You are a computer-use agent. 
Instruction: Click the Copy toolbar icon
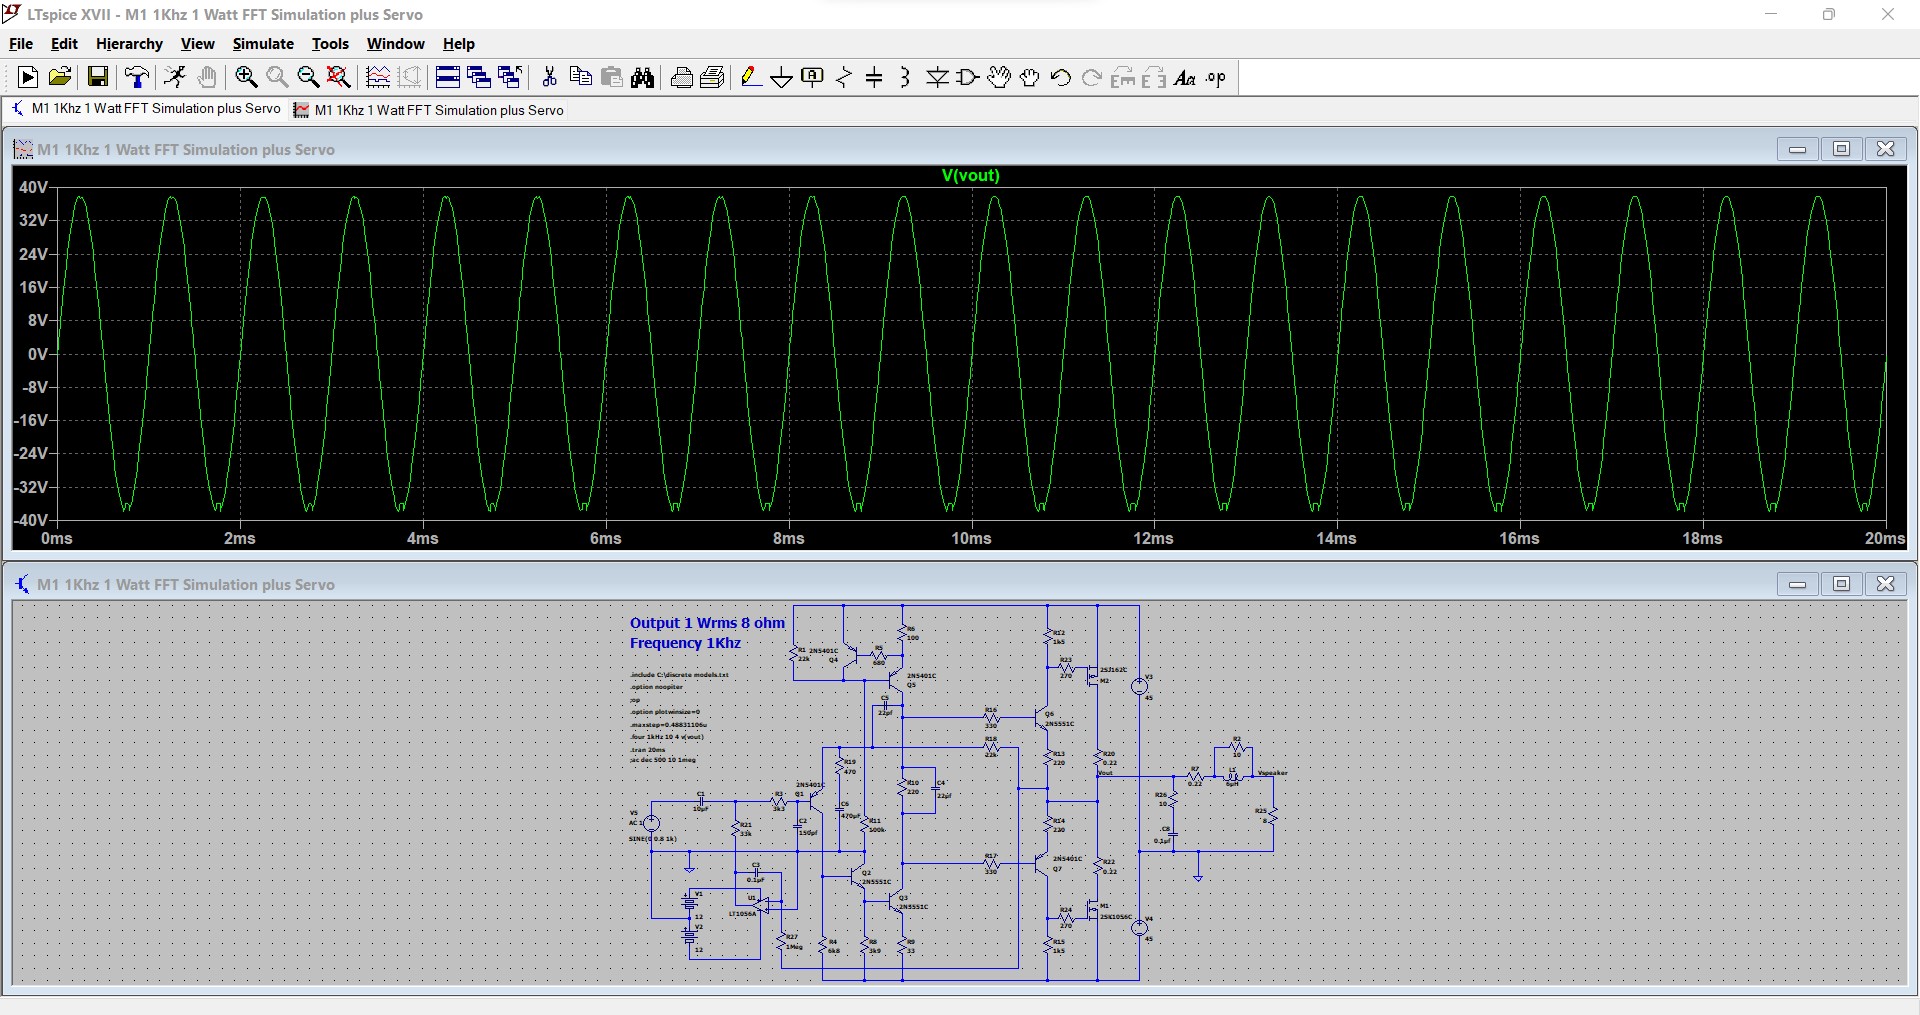(580, 77)
